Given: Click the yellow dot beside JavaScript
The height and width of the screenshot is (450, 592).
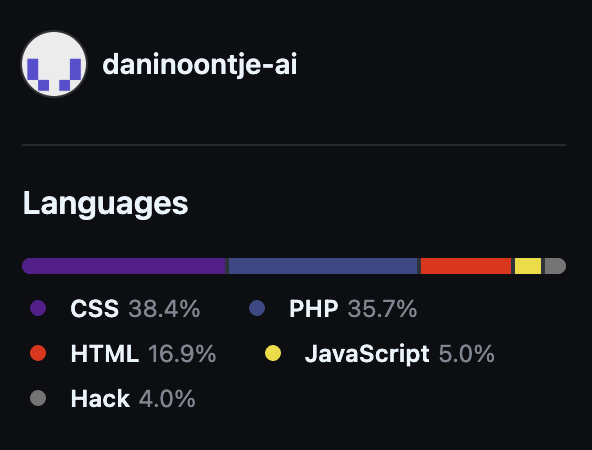Looking at the screenshot, I should pyautogui.click(x=273, y=353).
